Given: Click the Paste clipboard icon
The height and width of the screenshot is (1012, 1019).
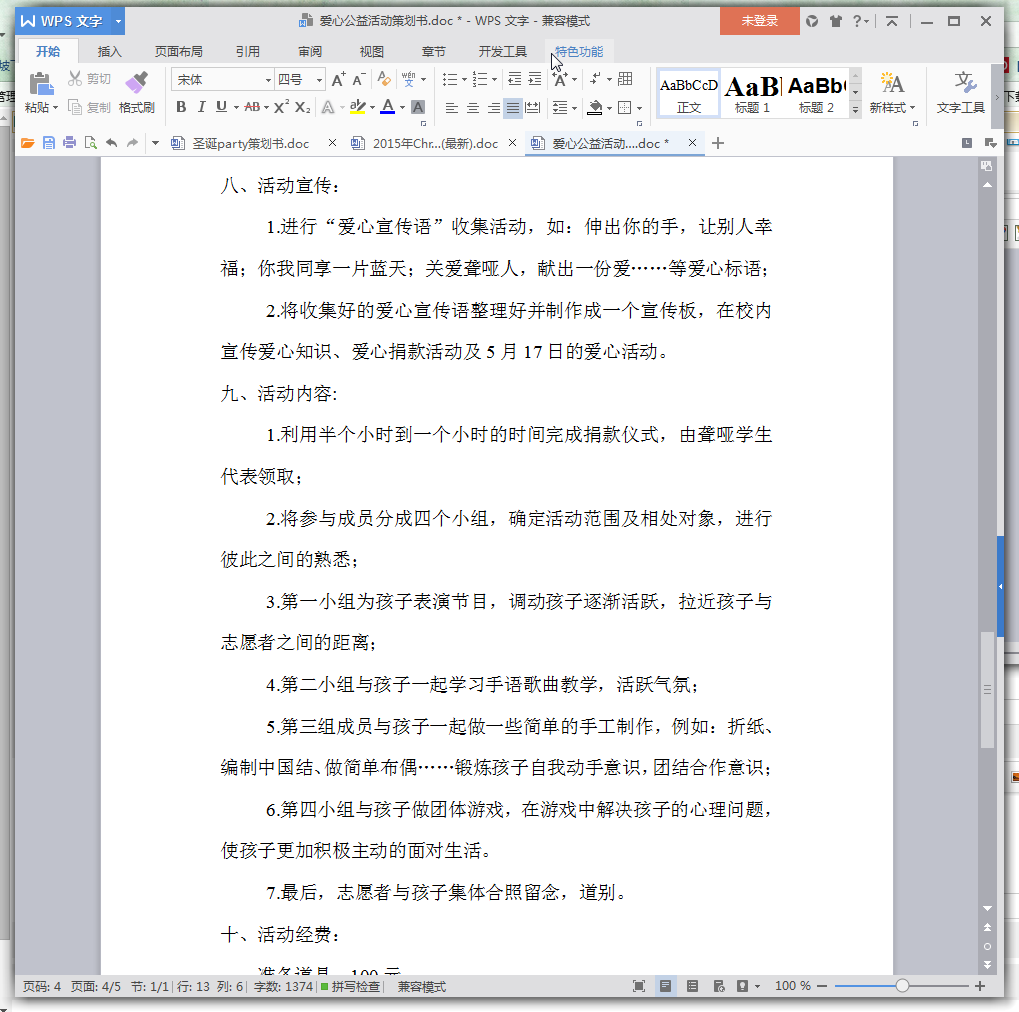Looking at the screenshot, I should pos(41,84).
